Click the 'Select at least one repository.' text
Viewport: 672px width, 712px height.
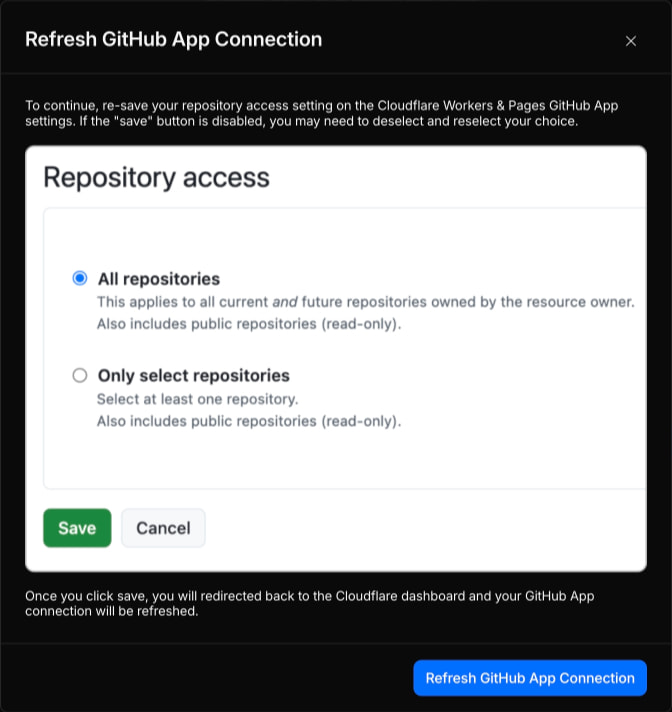(198, 399)
